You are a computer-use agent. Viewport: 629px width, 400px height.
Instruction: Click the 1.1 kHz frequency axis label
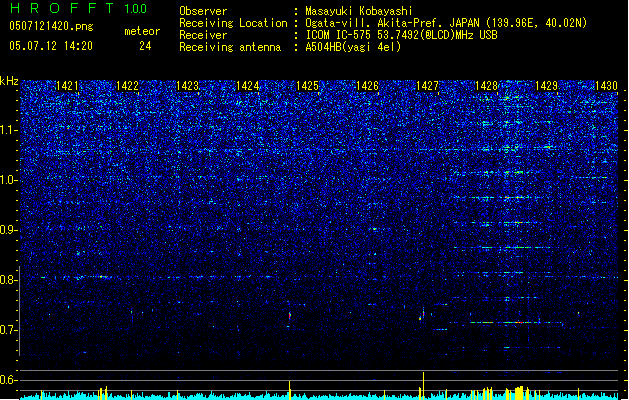(x=9, y=130)
